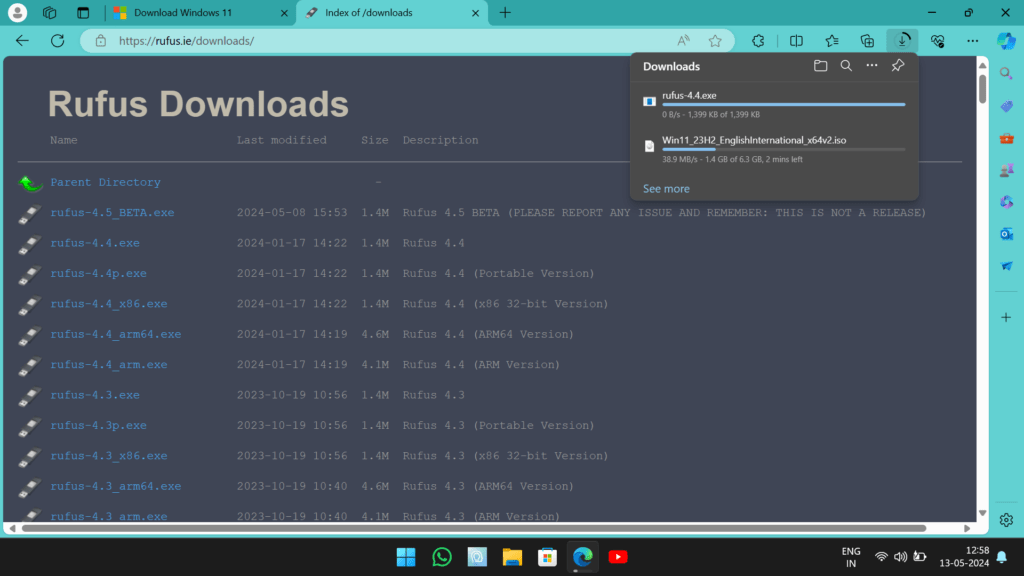This screenshot has width=1024, height=576.
Task: Click the Win11 ISO download entry
Action: 775,149
